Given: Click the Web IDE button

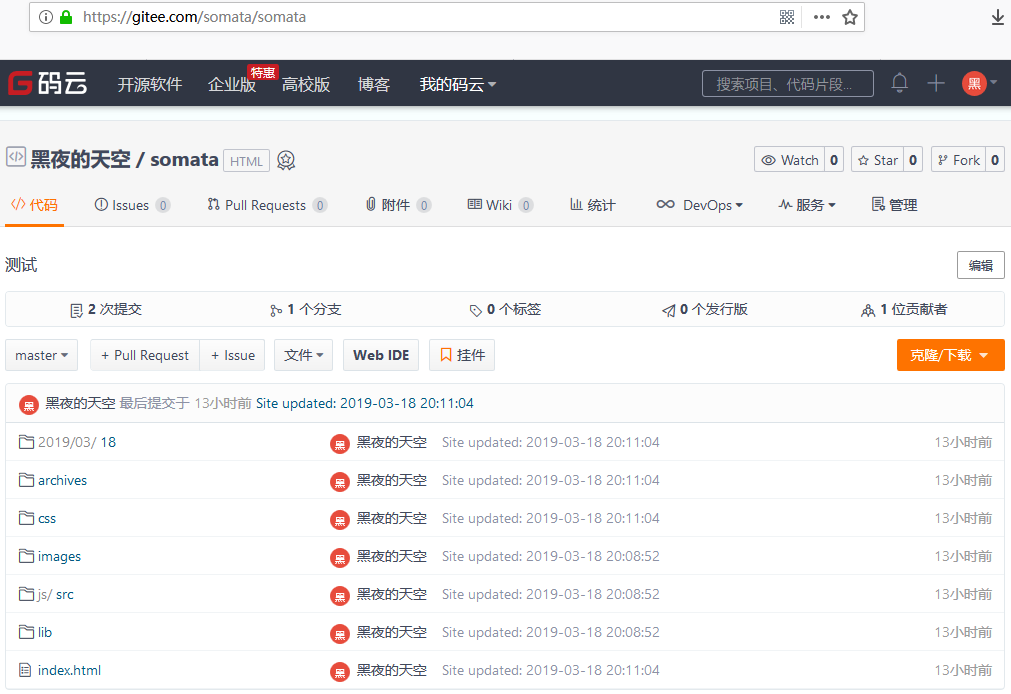Looking at the screenshot, I should [382, 355].
